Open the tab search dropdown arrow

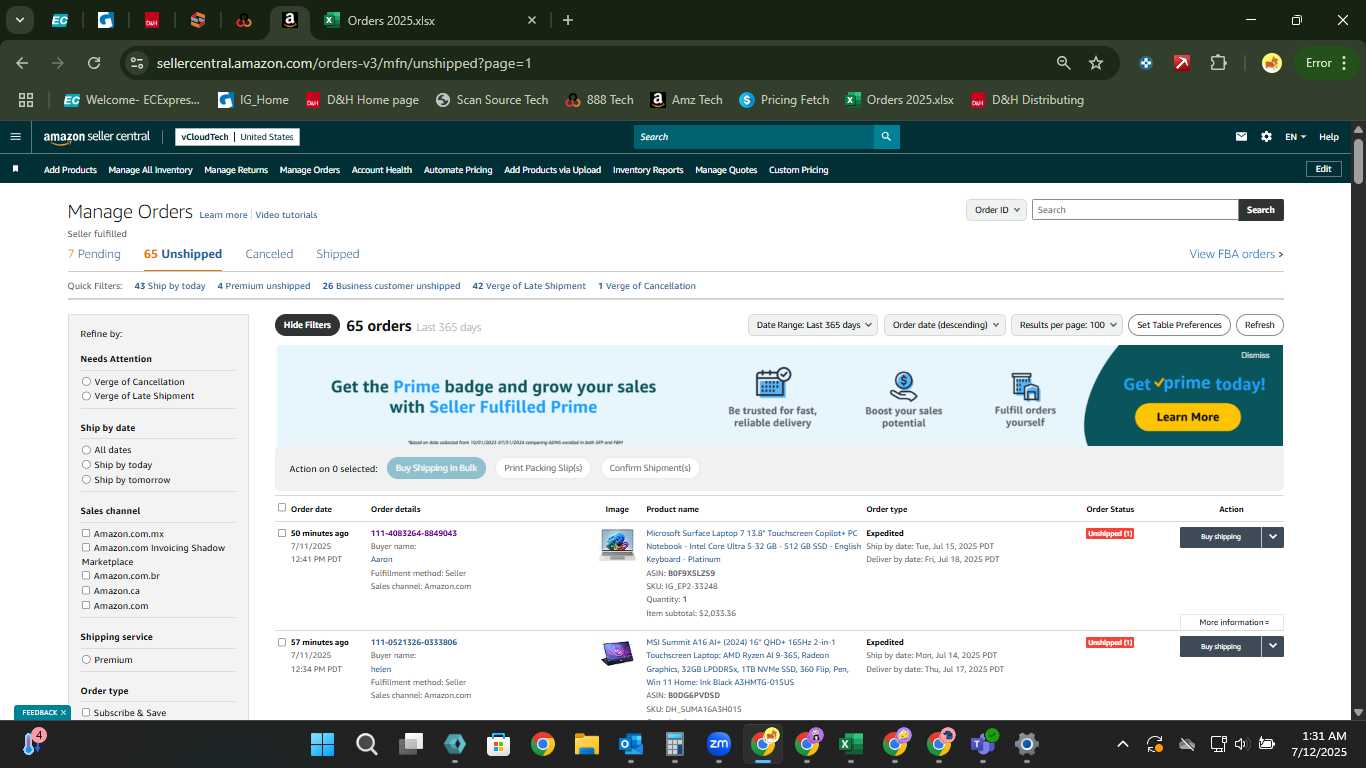(x=20, y=20)
